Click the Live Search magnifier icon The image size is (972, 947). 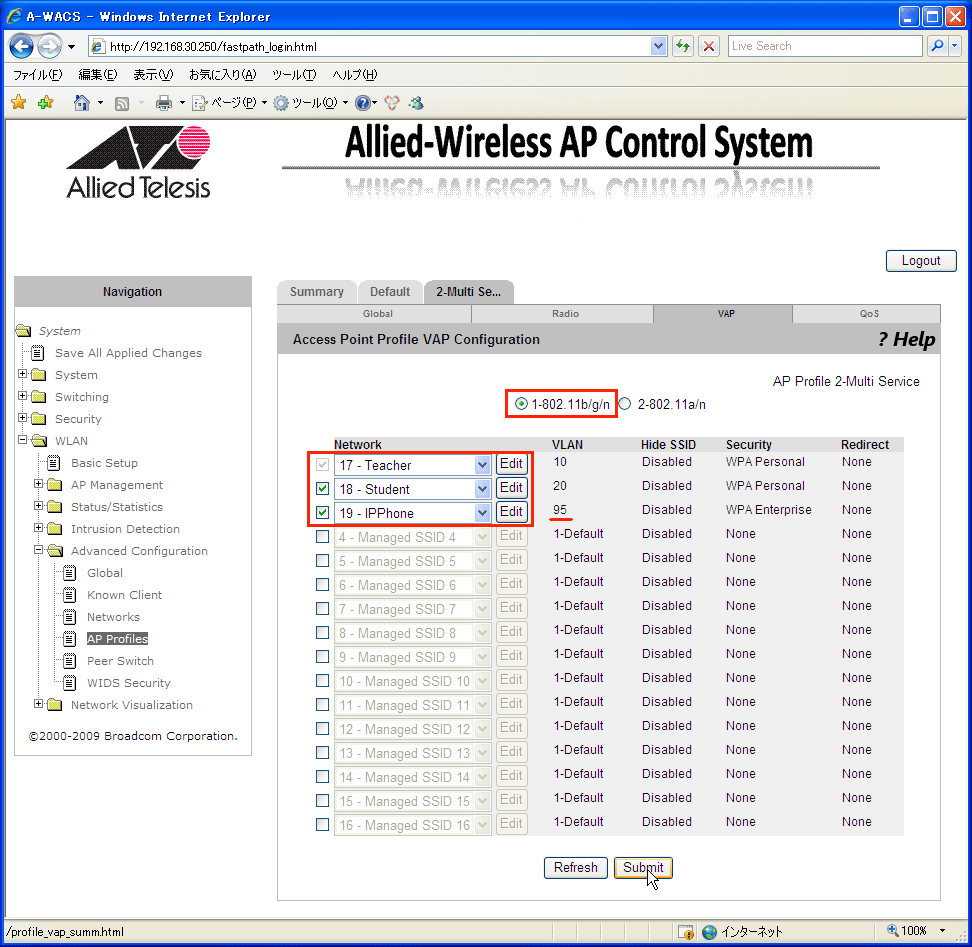coord(938,46)
